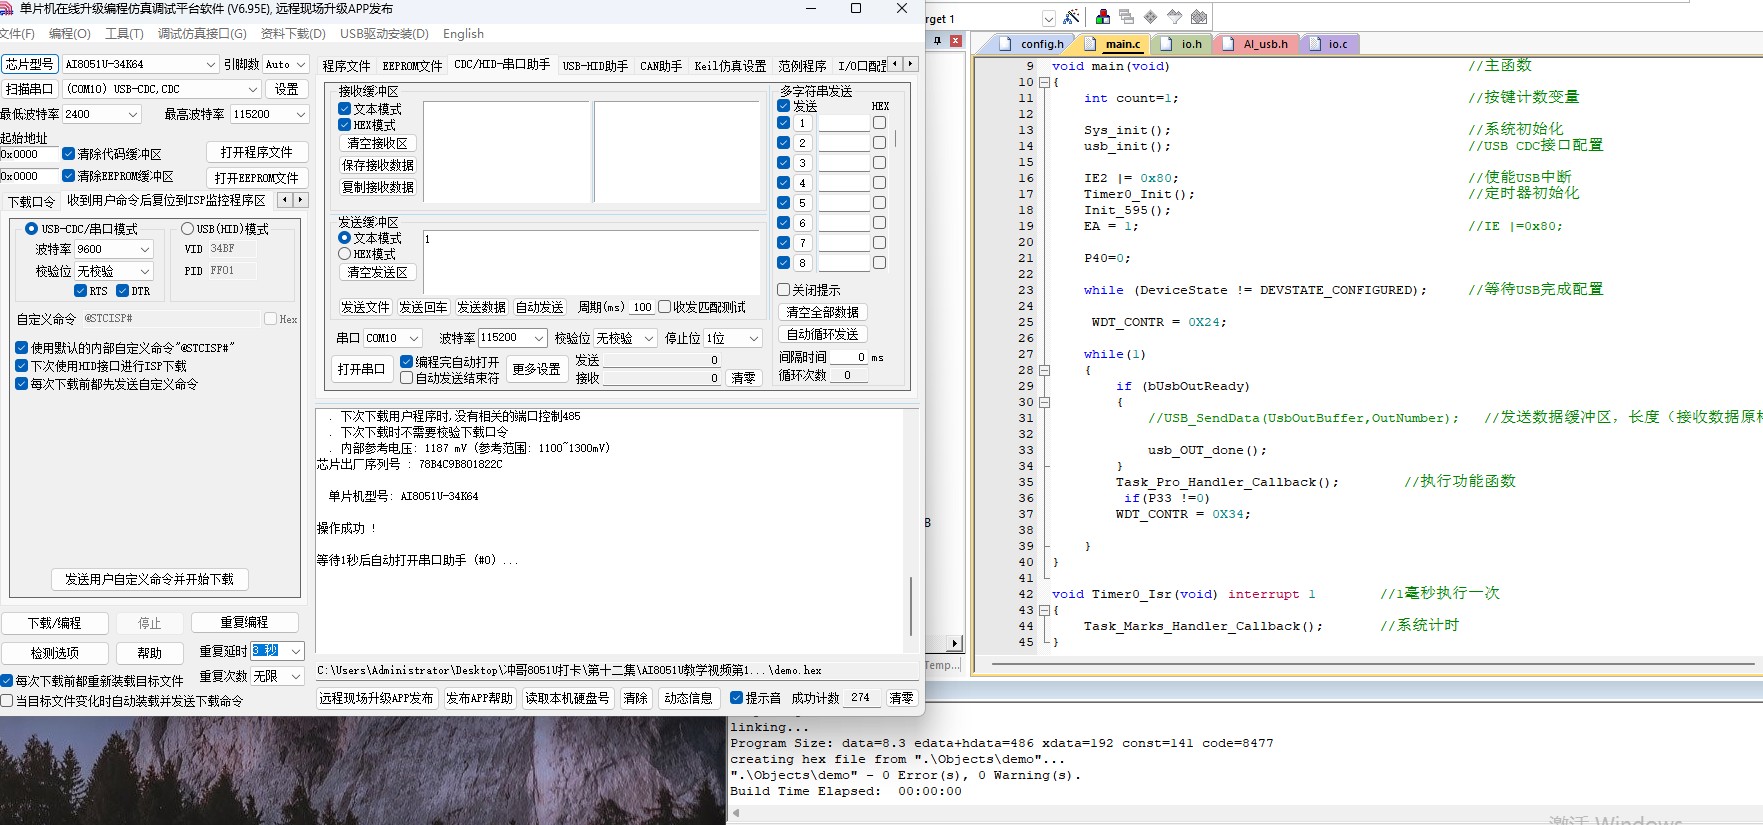Open Options for Target wand icon

coord(1071,17)
